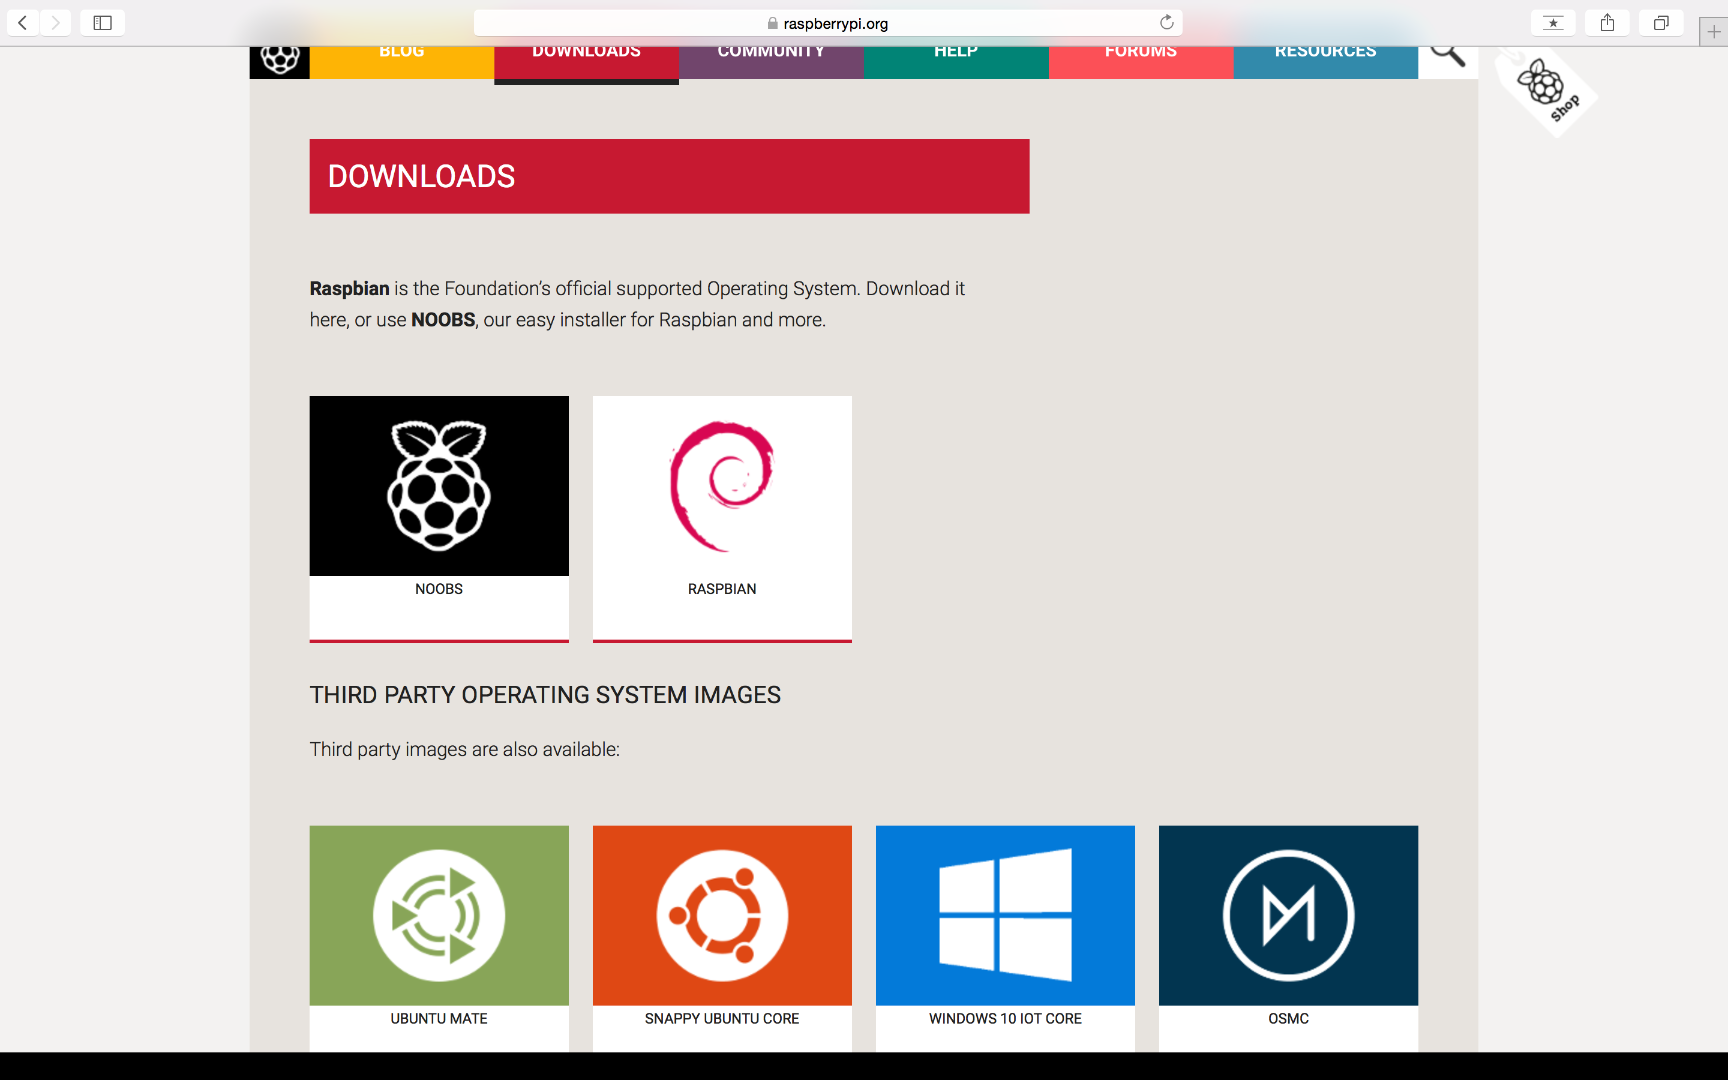
Task: Click the Snappy Ubuntu Core logo
Action: (x=722, y=915)
